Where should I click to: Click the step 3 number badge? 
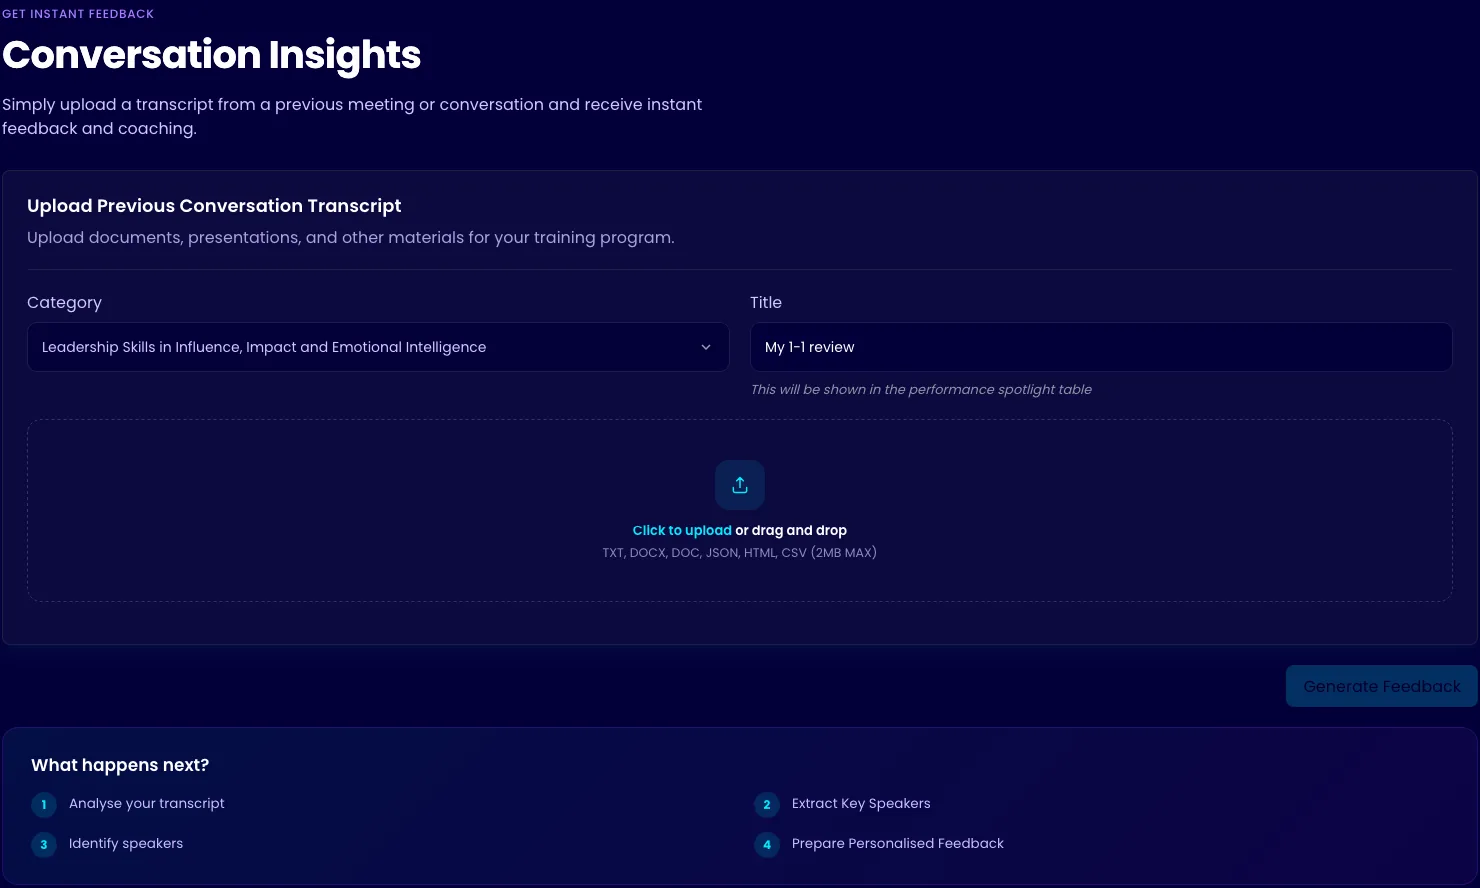coord(44,844)
